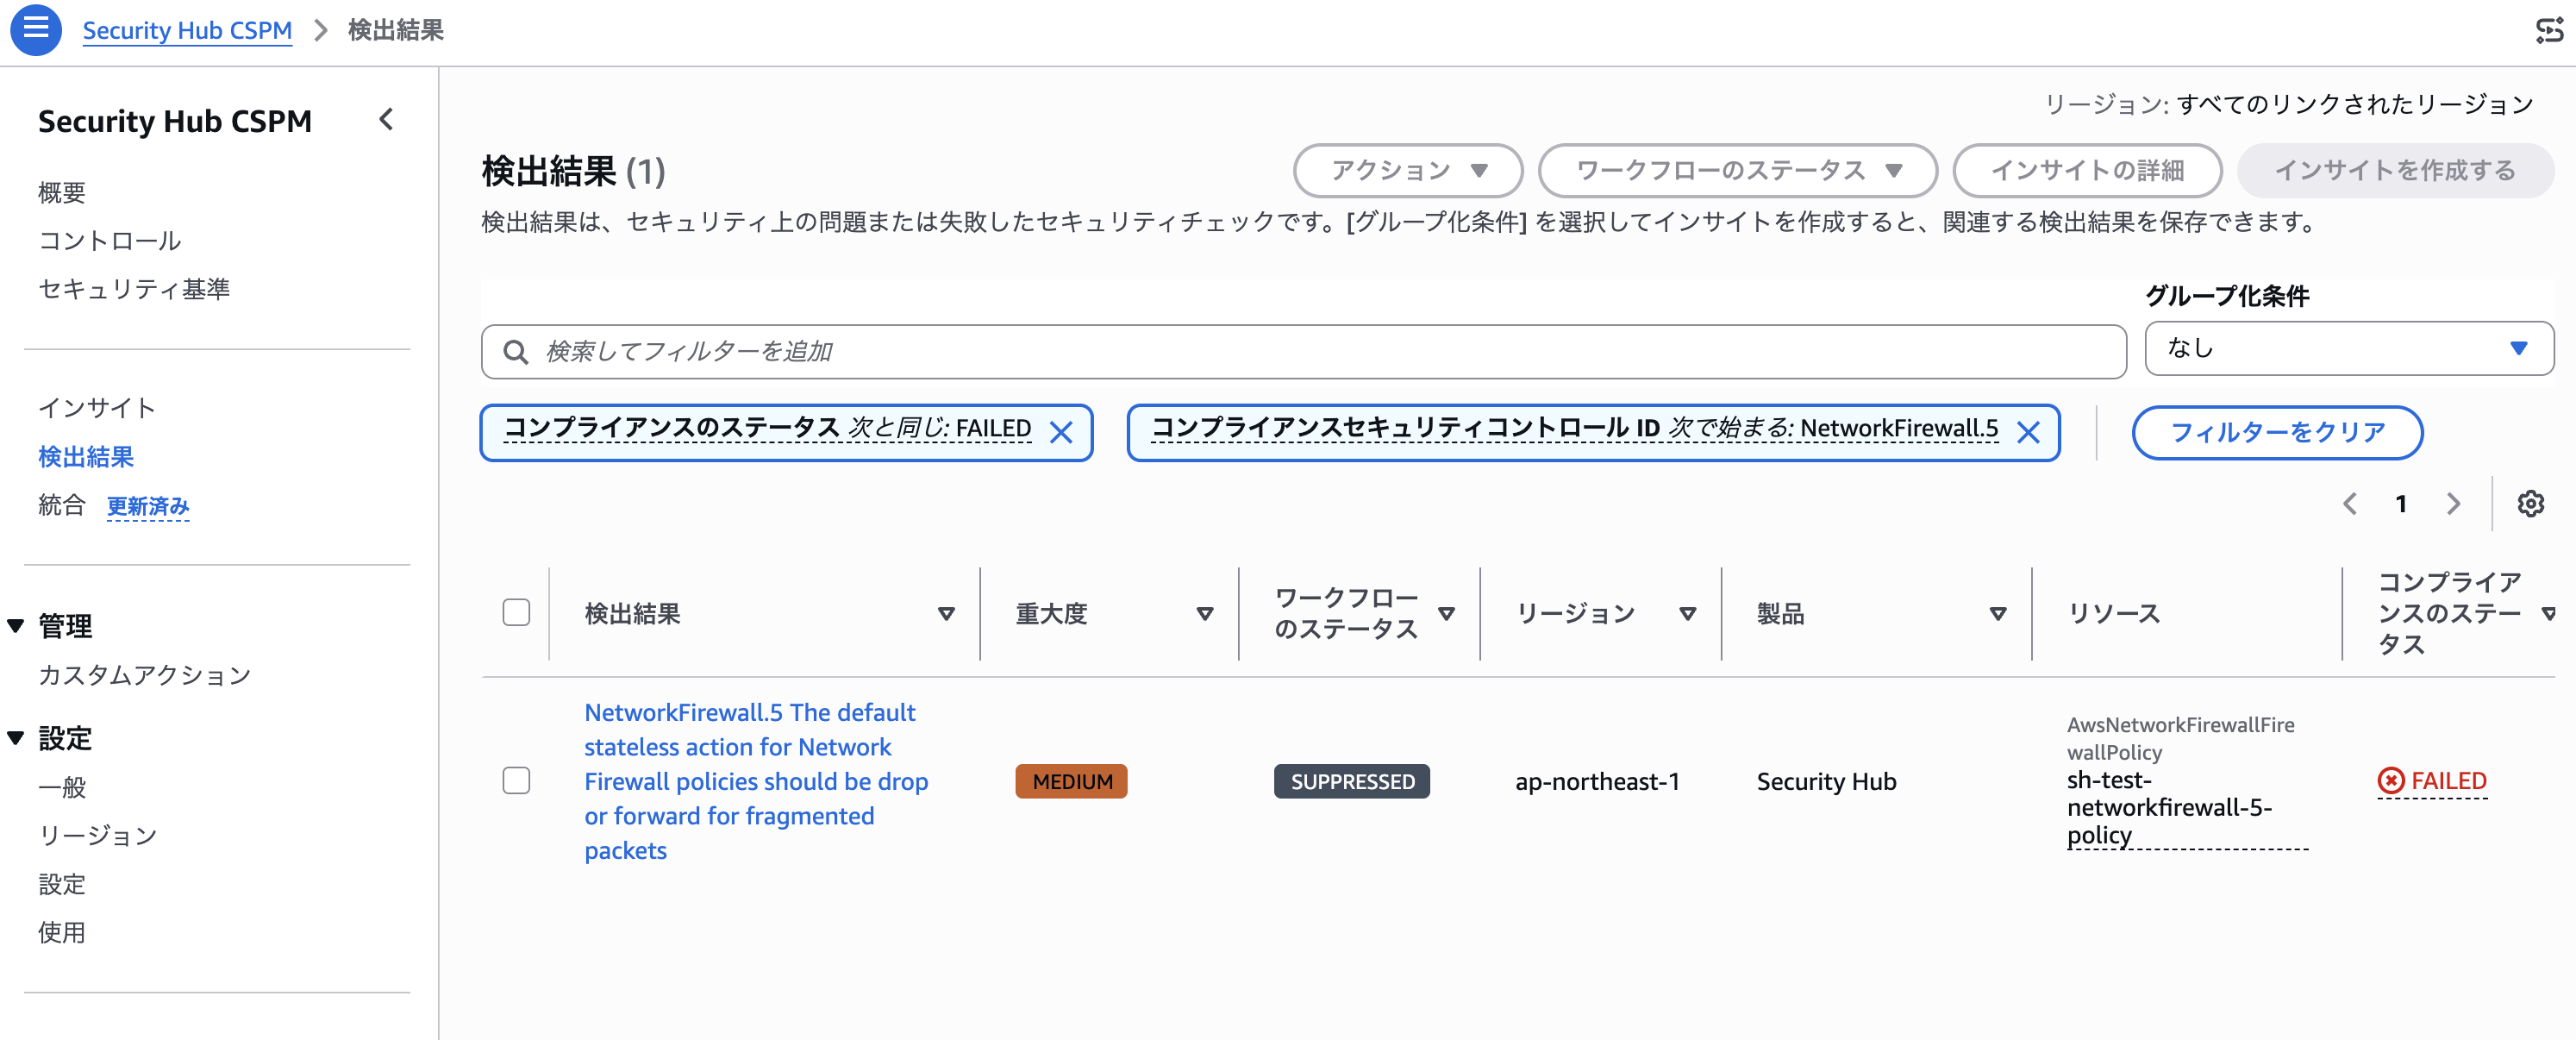The width and height of the screenshot is (2576, 1040).
Task: Remove the FAILED compliance status filter
Action: [1061, 432]
